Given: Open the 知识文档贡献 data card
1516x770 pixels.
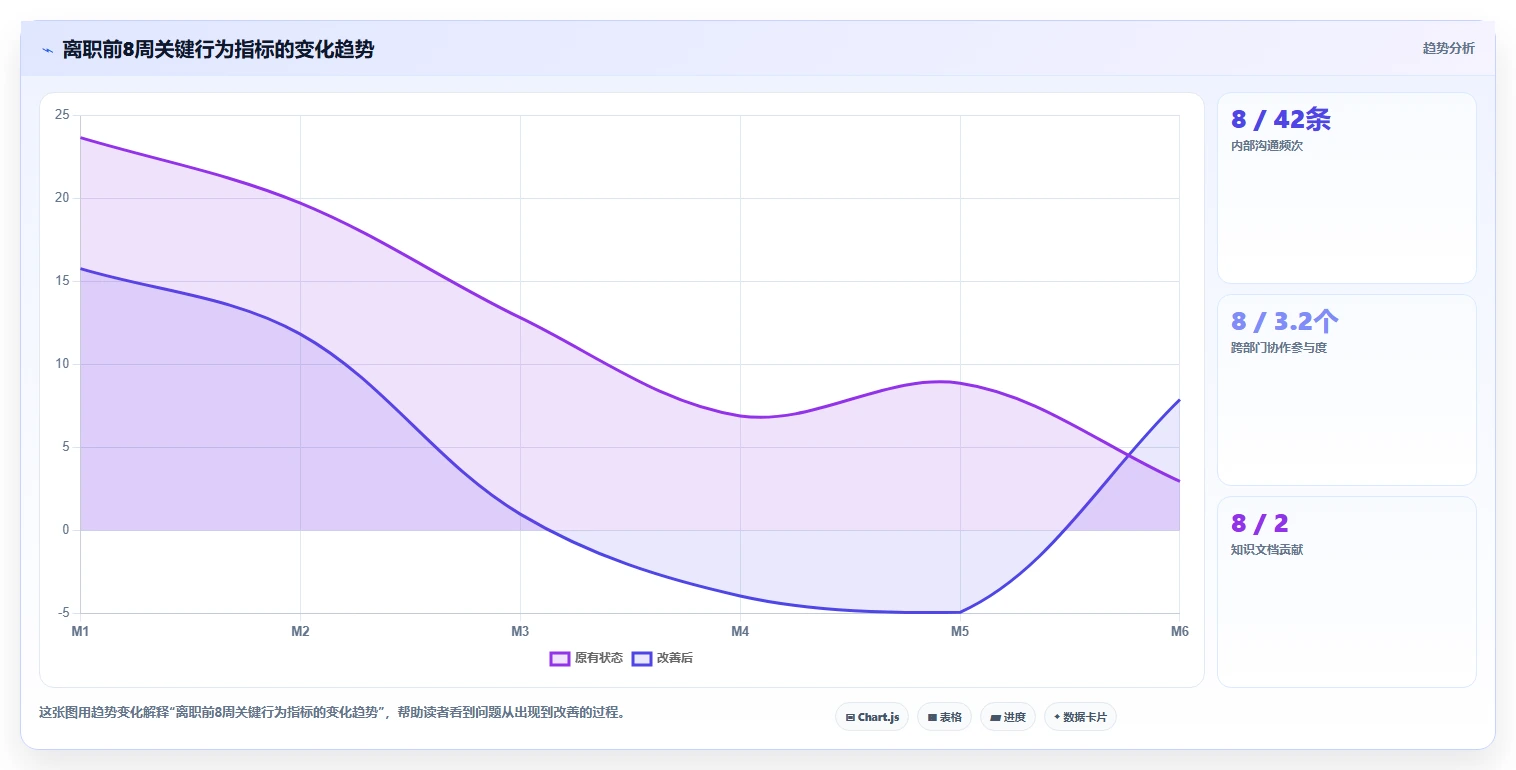Looking at the screenshot, I should click(1346, 592).
